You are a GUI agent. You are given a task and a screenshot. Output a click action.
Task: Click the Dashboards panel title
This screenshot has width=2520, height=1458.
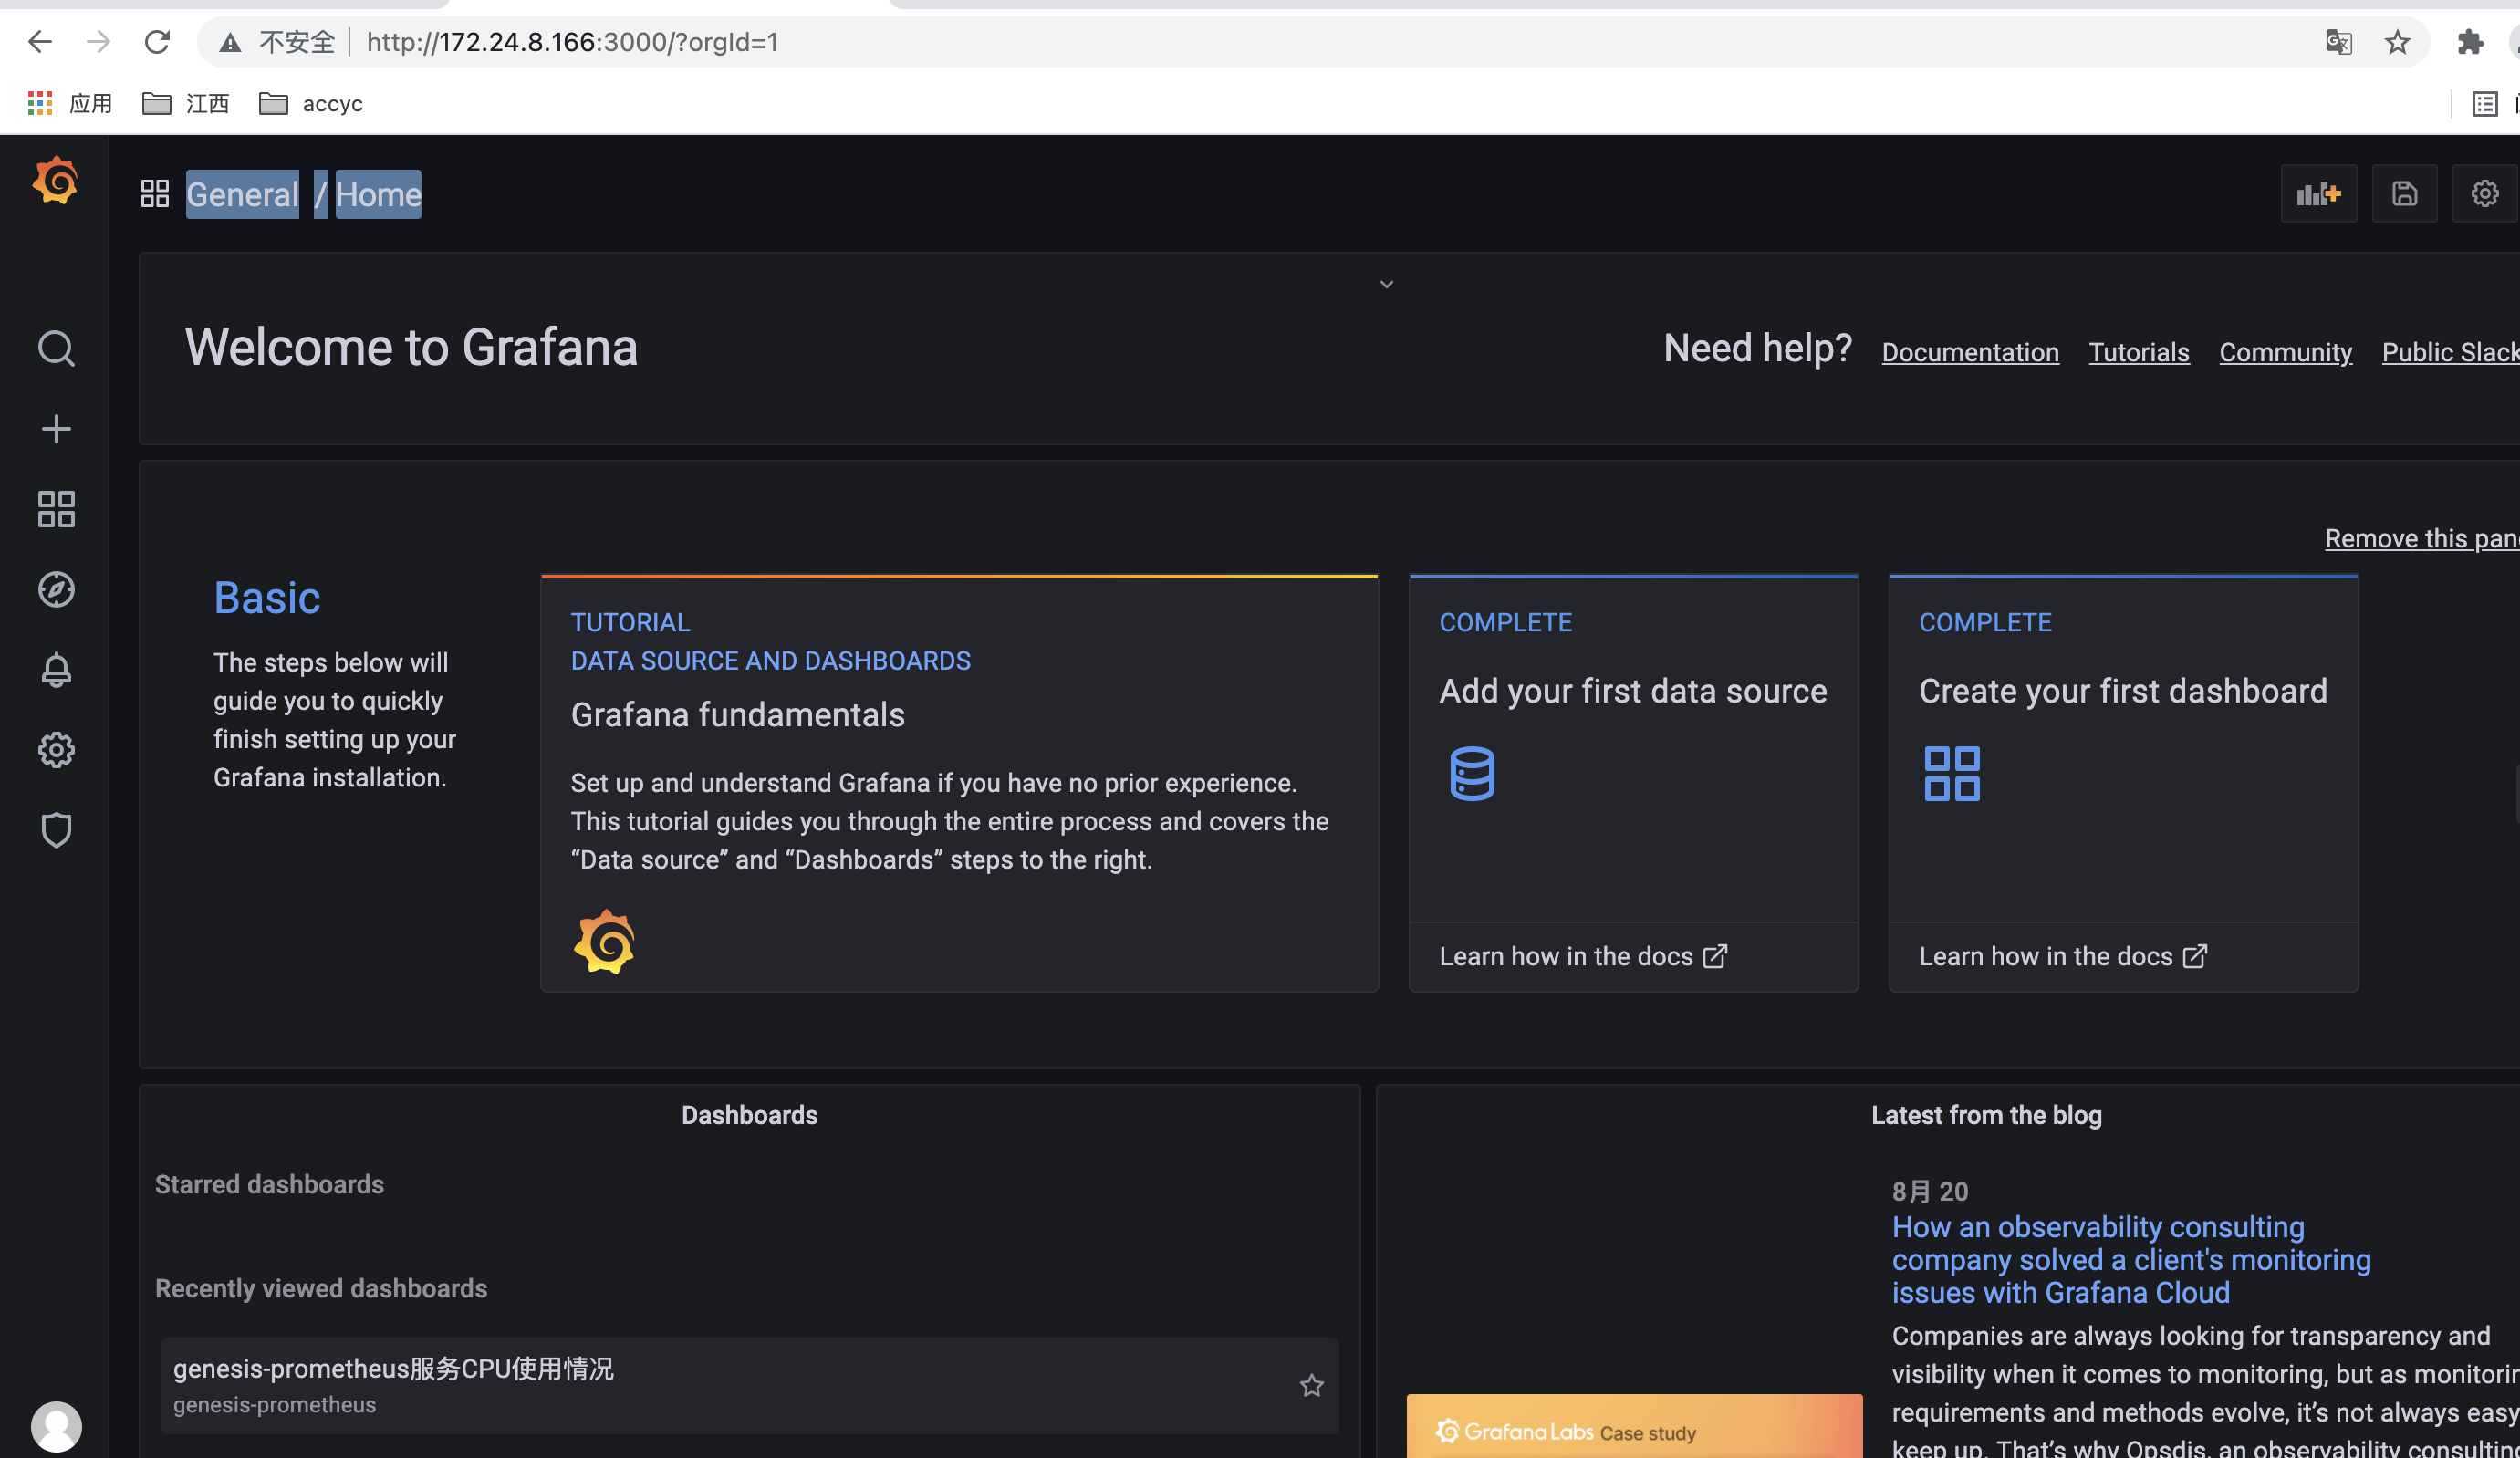(x=749, y=1115)
